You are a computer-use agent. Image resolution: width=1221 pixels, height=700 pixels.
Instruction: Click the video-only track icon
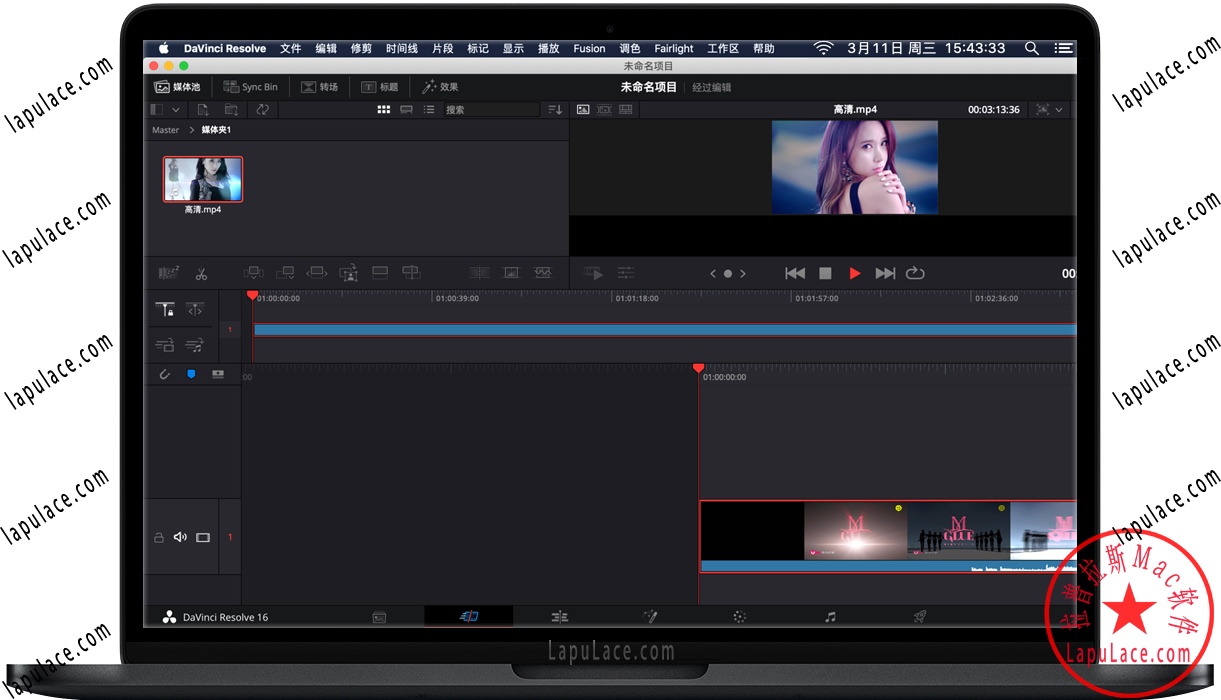pyautogui.click(x=165, y=345)
